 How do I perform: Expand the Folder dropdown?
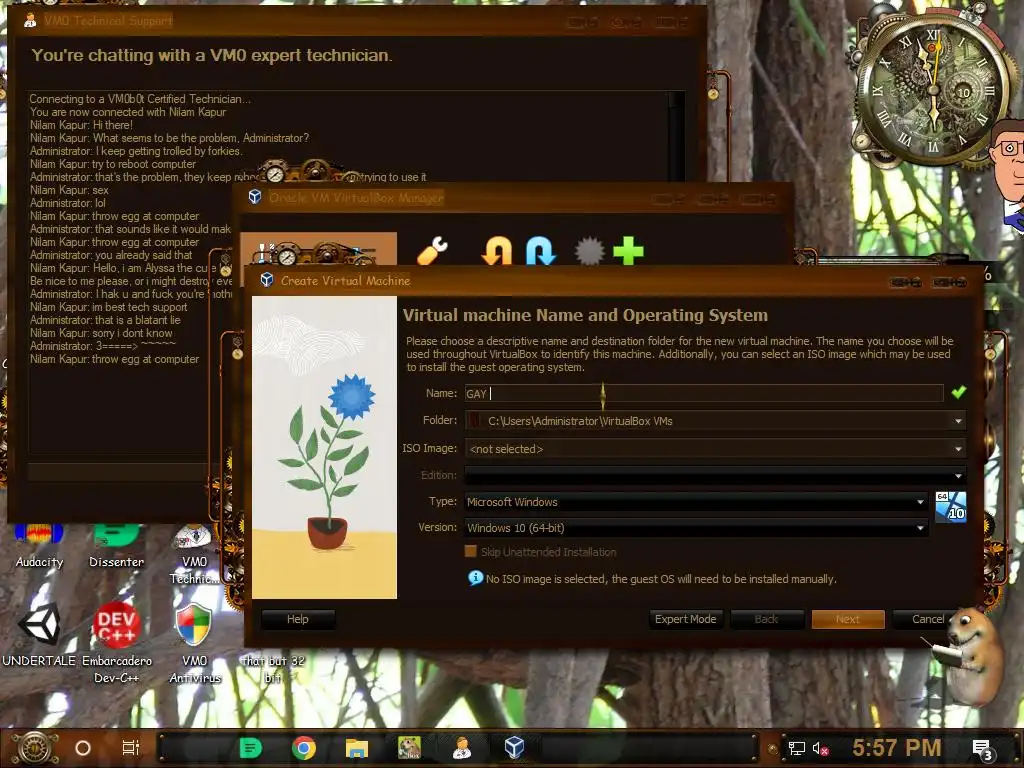(958, 421)
